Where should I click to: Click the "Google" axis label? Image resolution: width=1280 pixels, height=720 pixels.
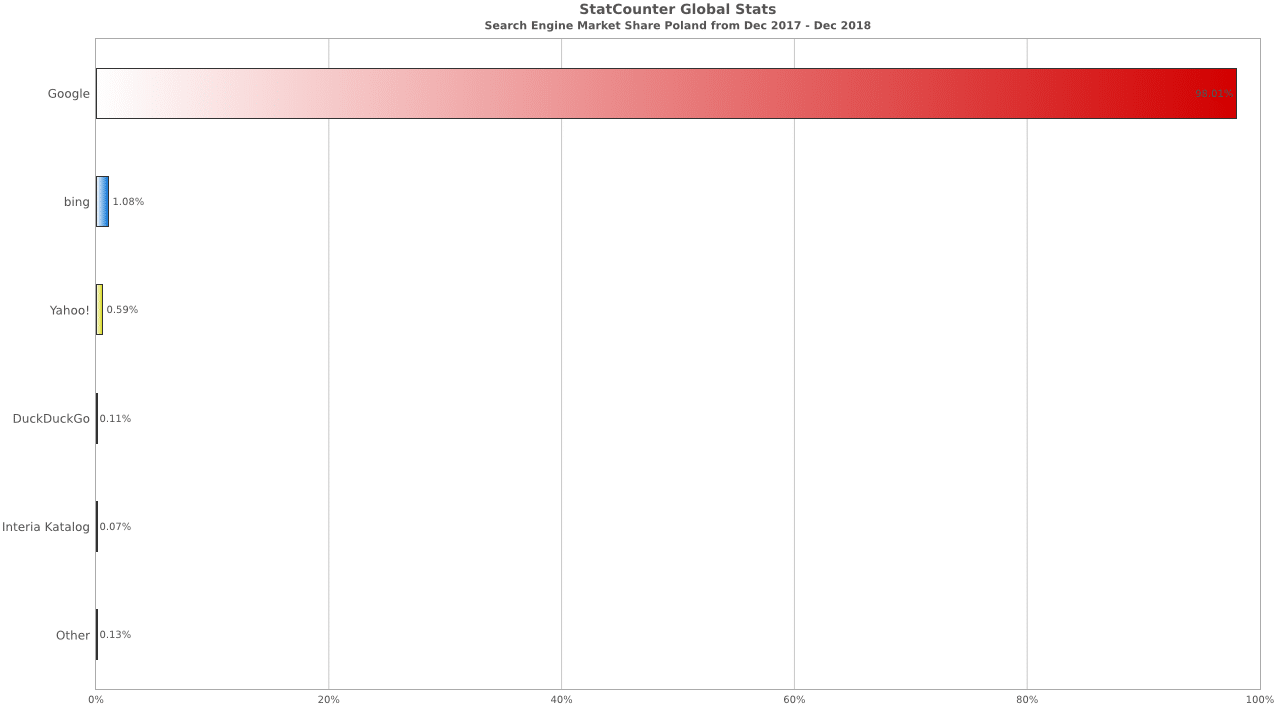pos(69,94)
